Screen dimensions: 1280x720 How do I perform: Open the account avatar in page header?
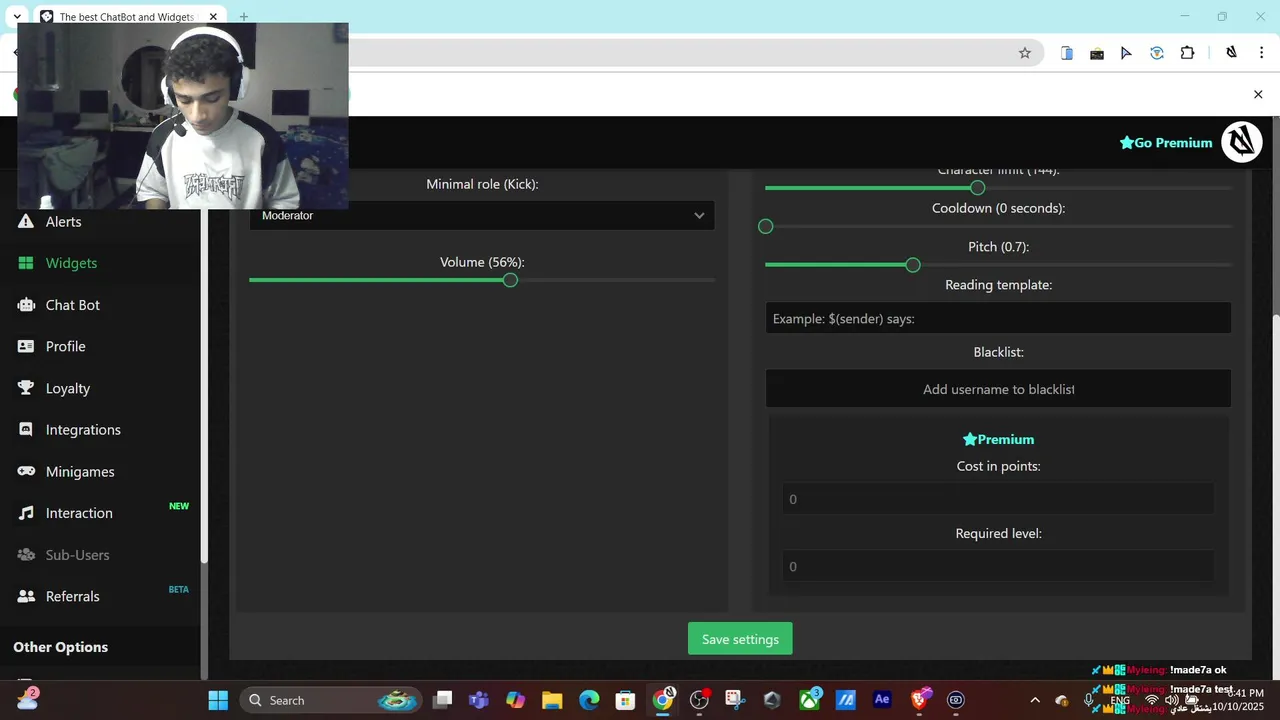point(1242,142)
